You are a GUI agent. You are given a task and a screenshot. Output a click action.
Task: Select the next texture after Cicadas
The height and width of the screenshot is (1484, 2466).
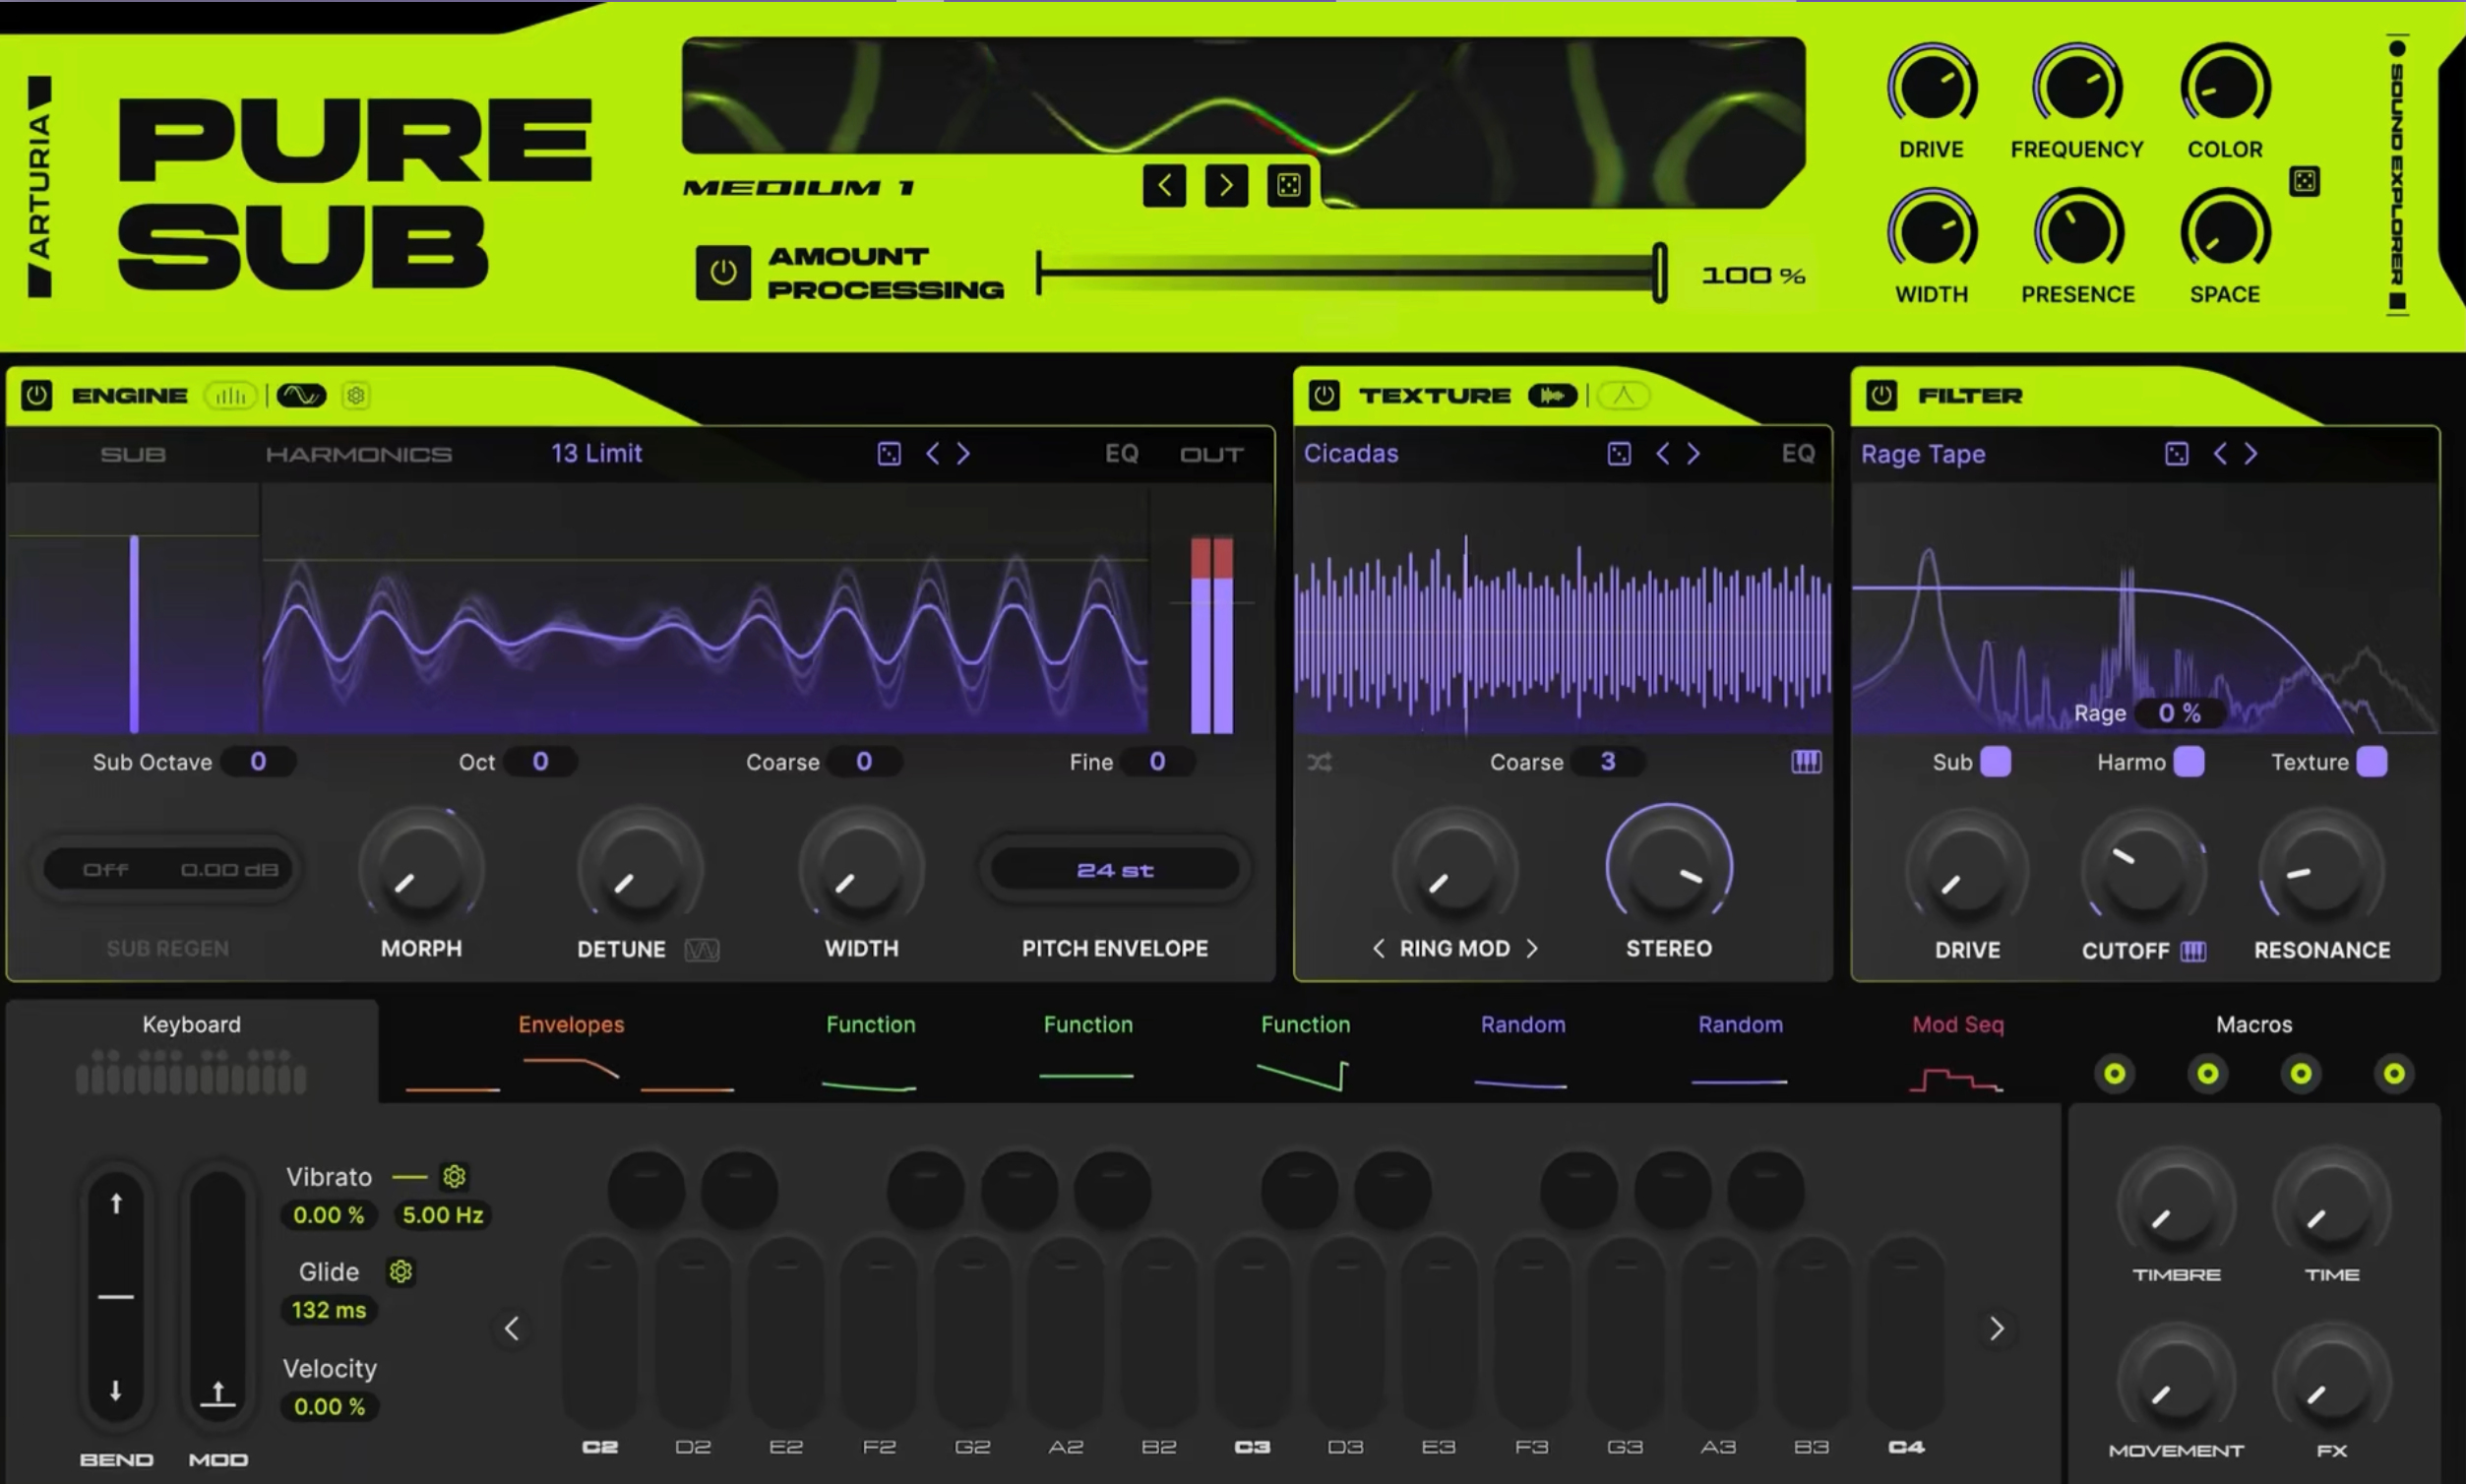pyautogui.click(x=1693, y=454)
